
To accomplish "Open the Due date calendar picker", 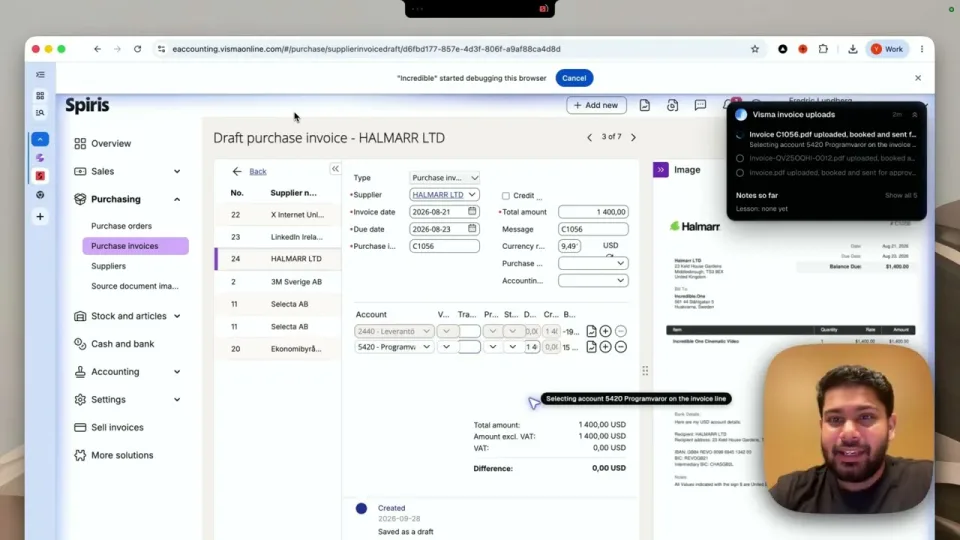I will coord(472,228).
